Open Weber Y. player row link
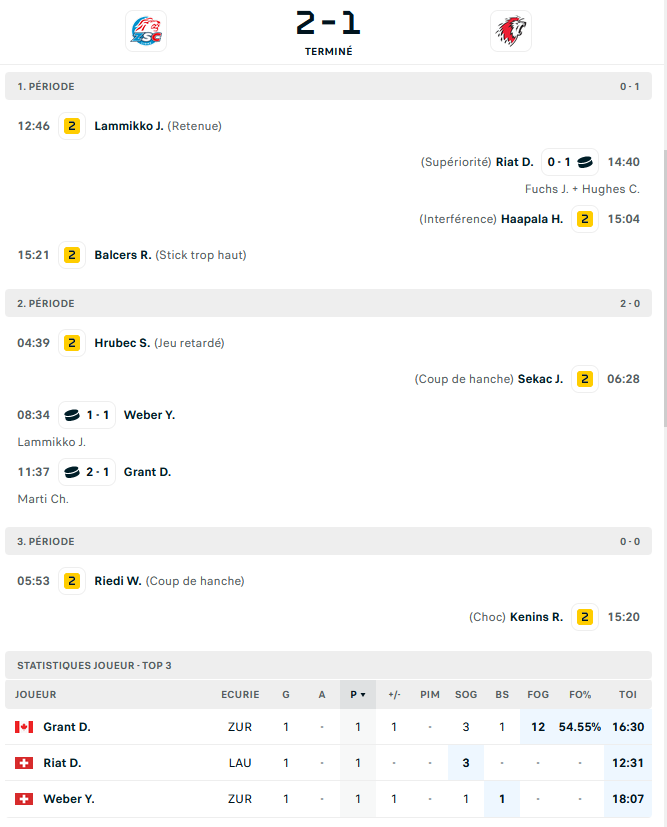The width and height of the screenshot is (667, 827). pos(69,799)
